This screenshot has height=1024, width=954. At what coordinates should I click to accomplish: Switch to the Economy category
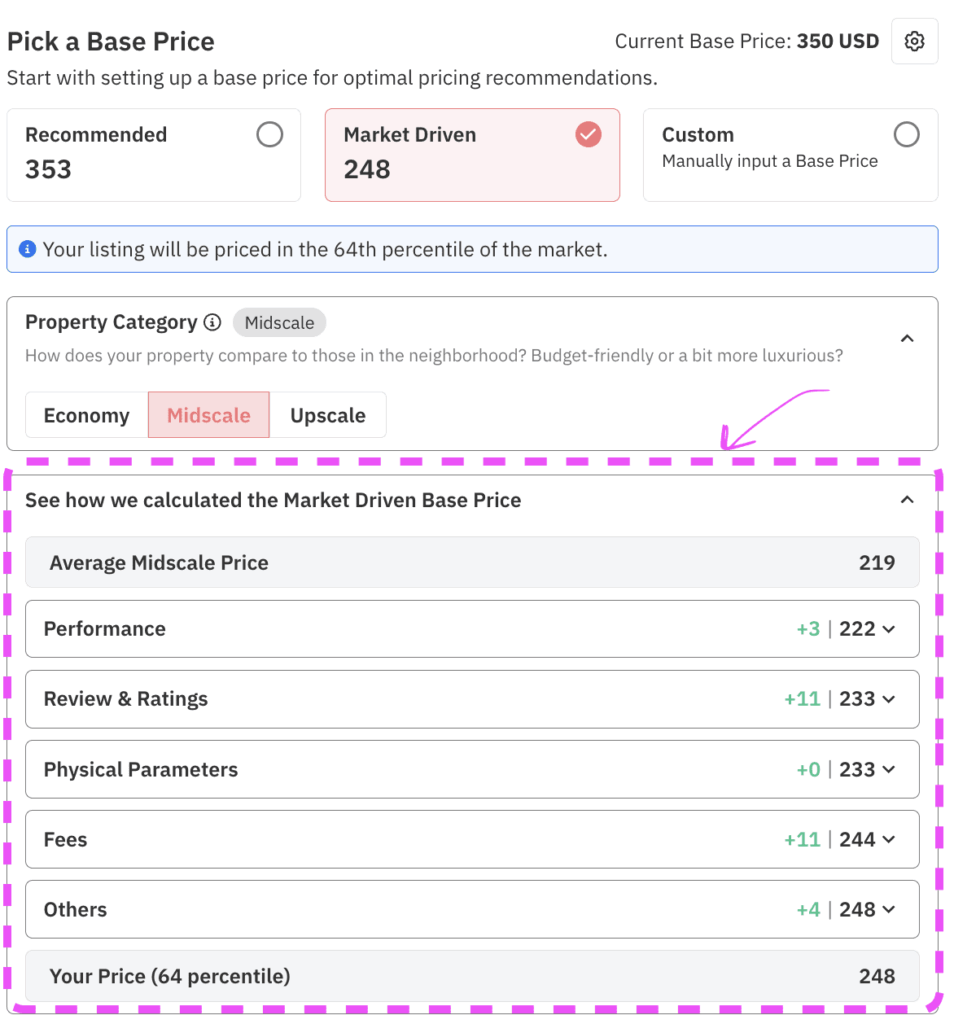pos(85,414)
